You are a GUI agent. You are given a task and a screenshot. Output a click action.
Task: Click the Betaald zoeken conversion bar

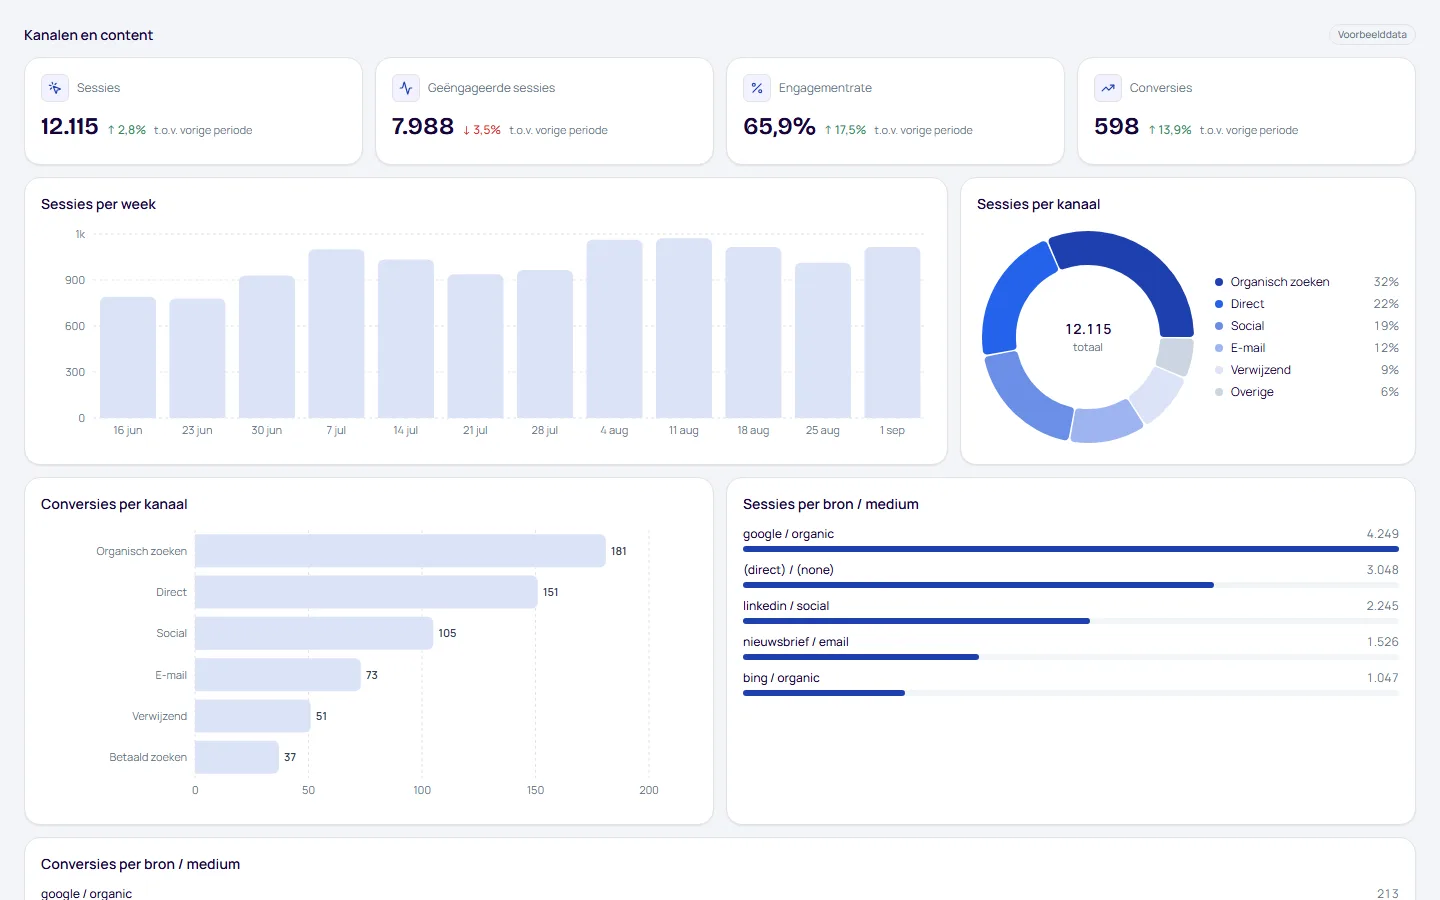coord(237,757)
